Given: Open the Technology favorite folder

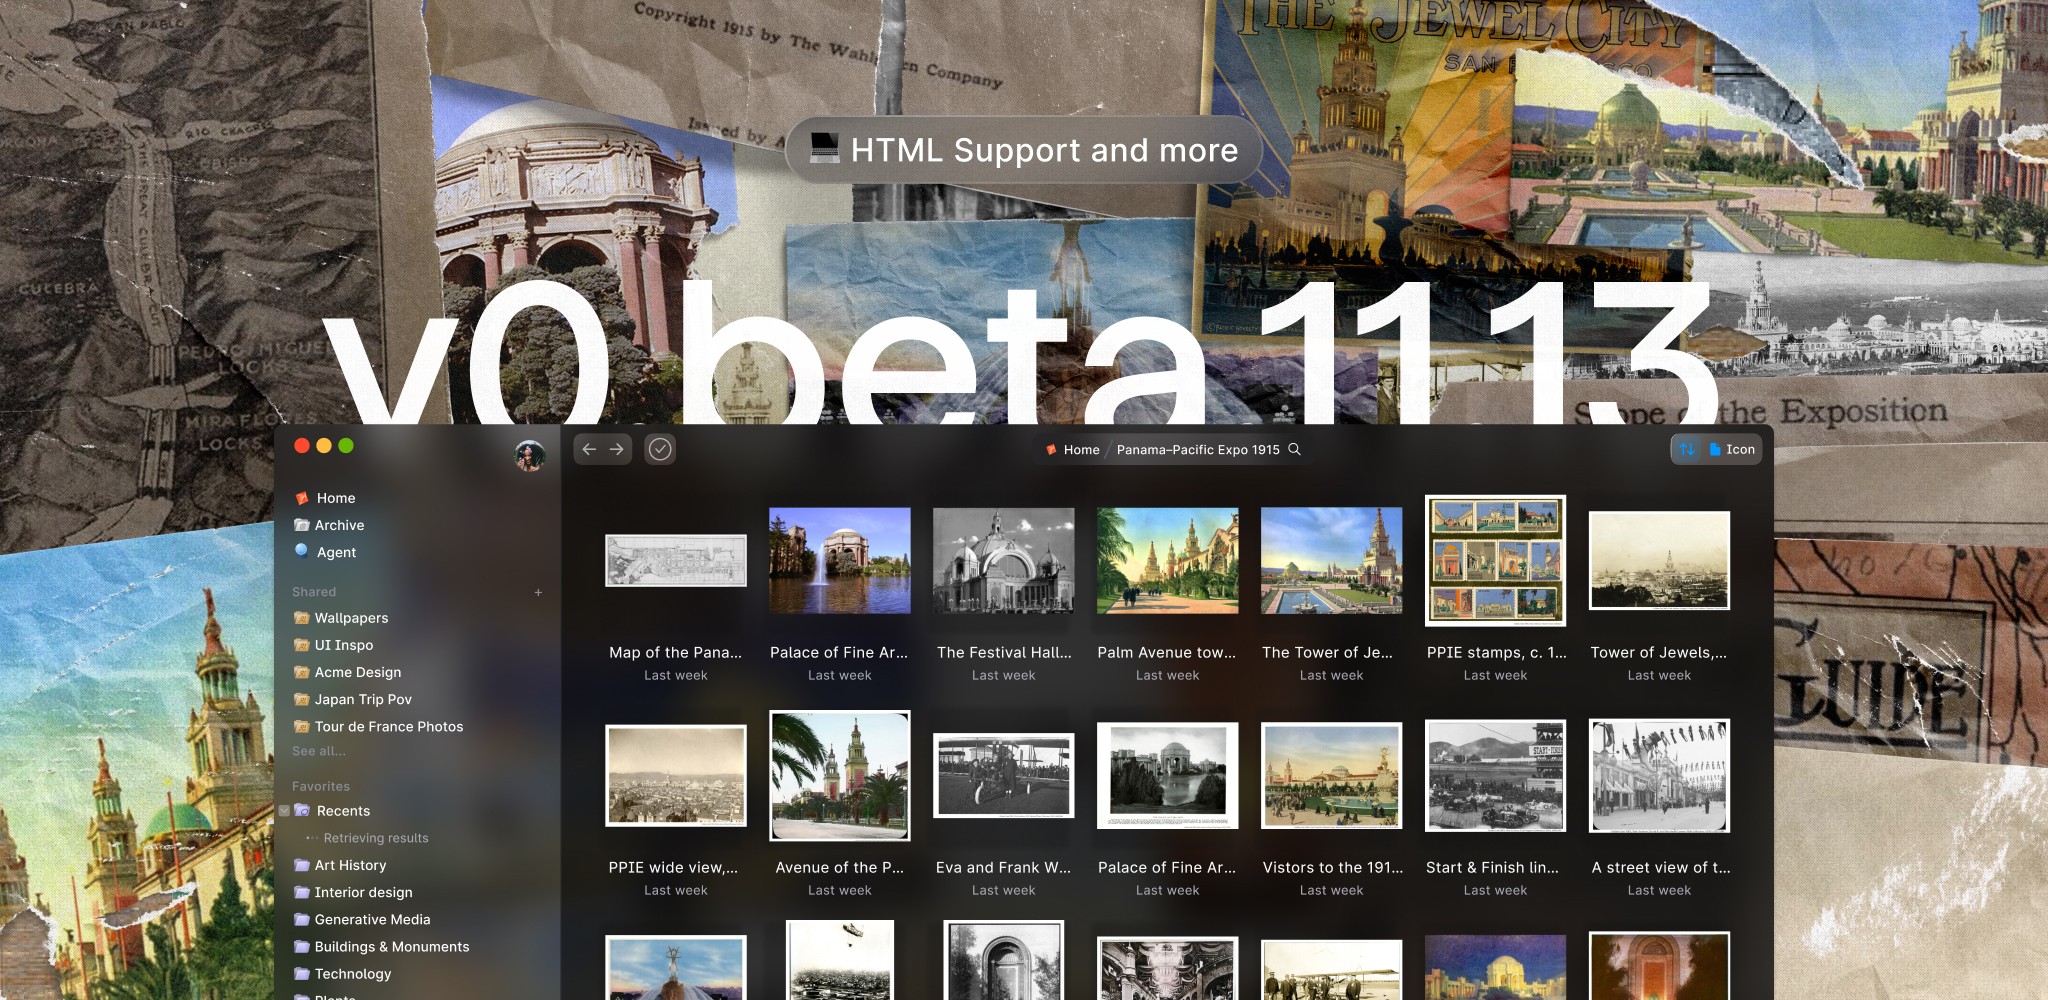Looking at the screenshot, I should pyautogui.click(x=352, y=973).
